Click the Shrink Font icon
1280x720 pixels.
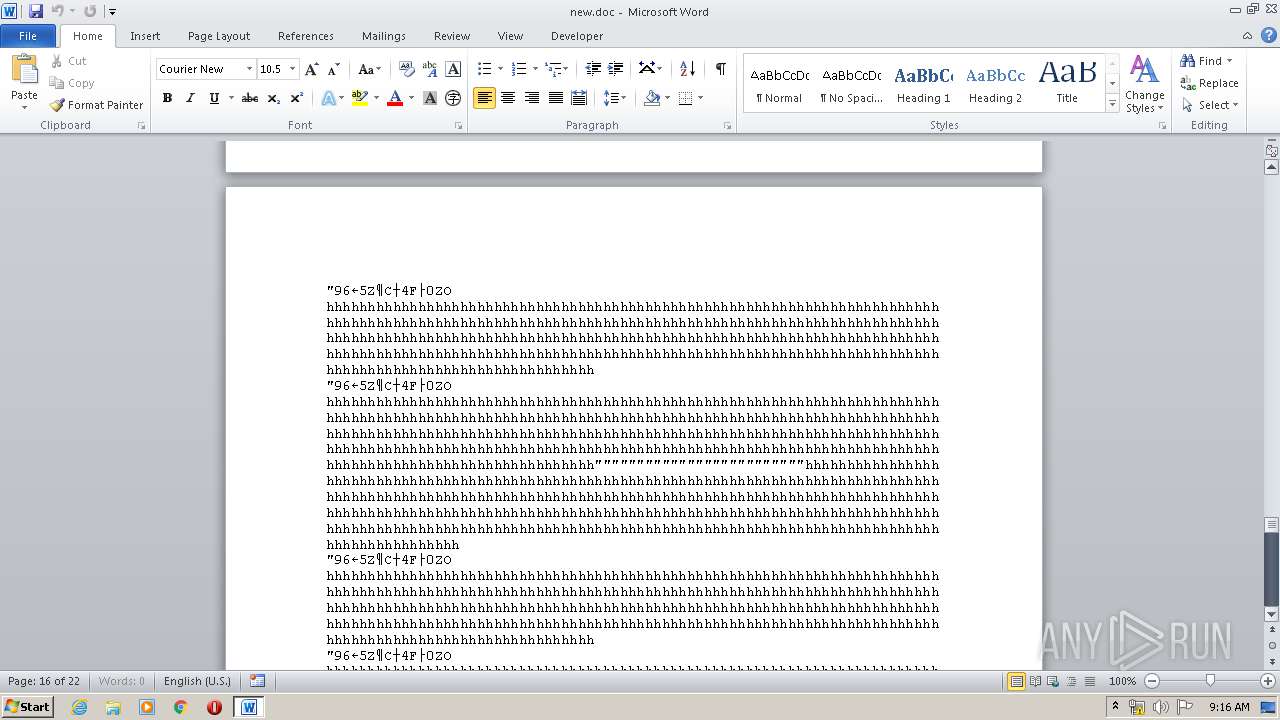tap(334, 69)
